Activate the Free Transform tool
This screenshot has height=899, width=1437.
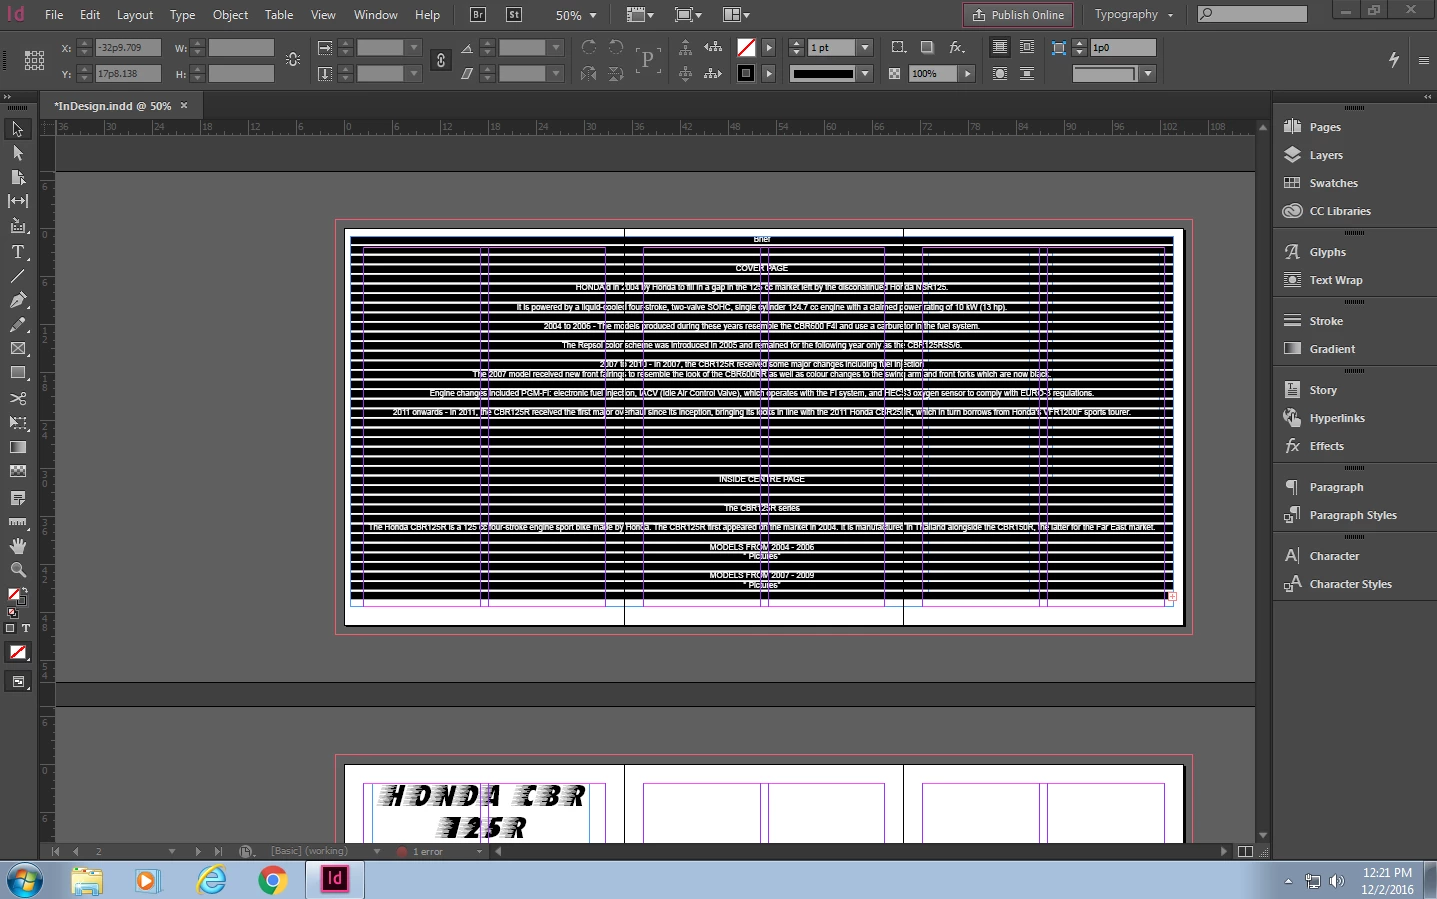(18, 423)
